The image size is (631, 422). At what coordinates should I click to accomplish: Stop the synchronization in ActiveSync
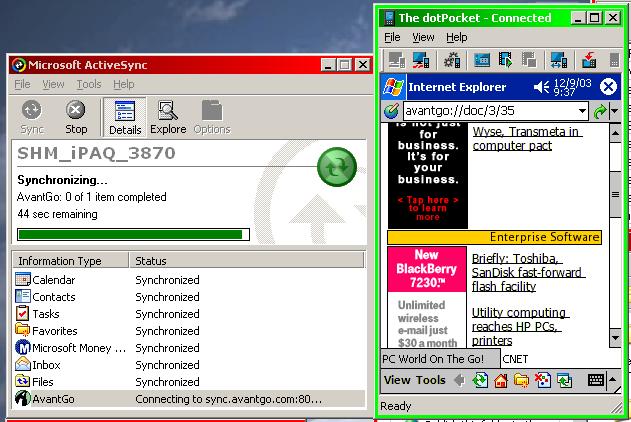76,117
